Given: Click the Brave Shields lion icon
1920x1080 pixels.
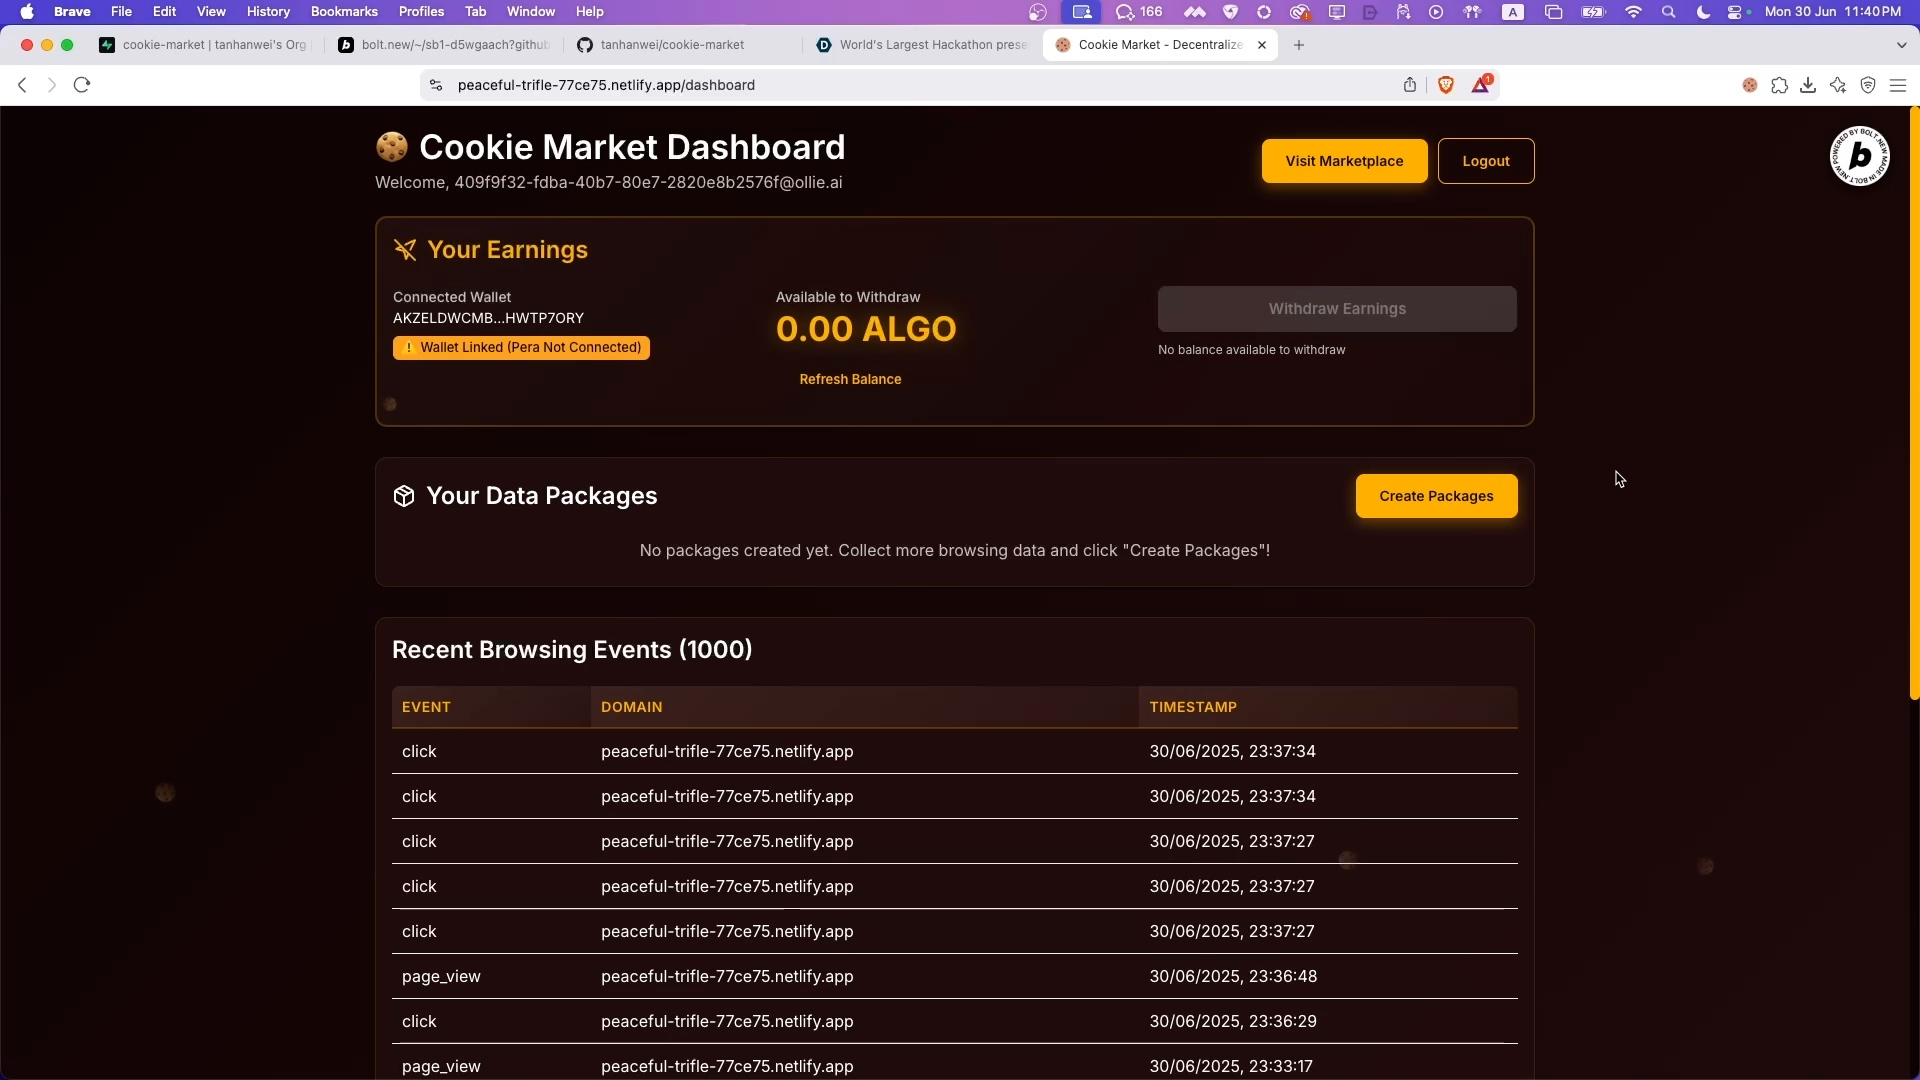Looking at the screenshot, I should [1445, 85].
